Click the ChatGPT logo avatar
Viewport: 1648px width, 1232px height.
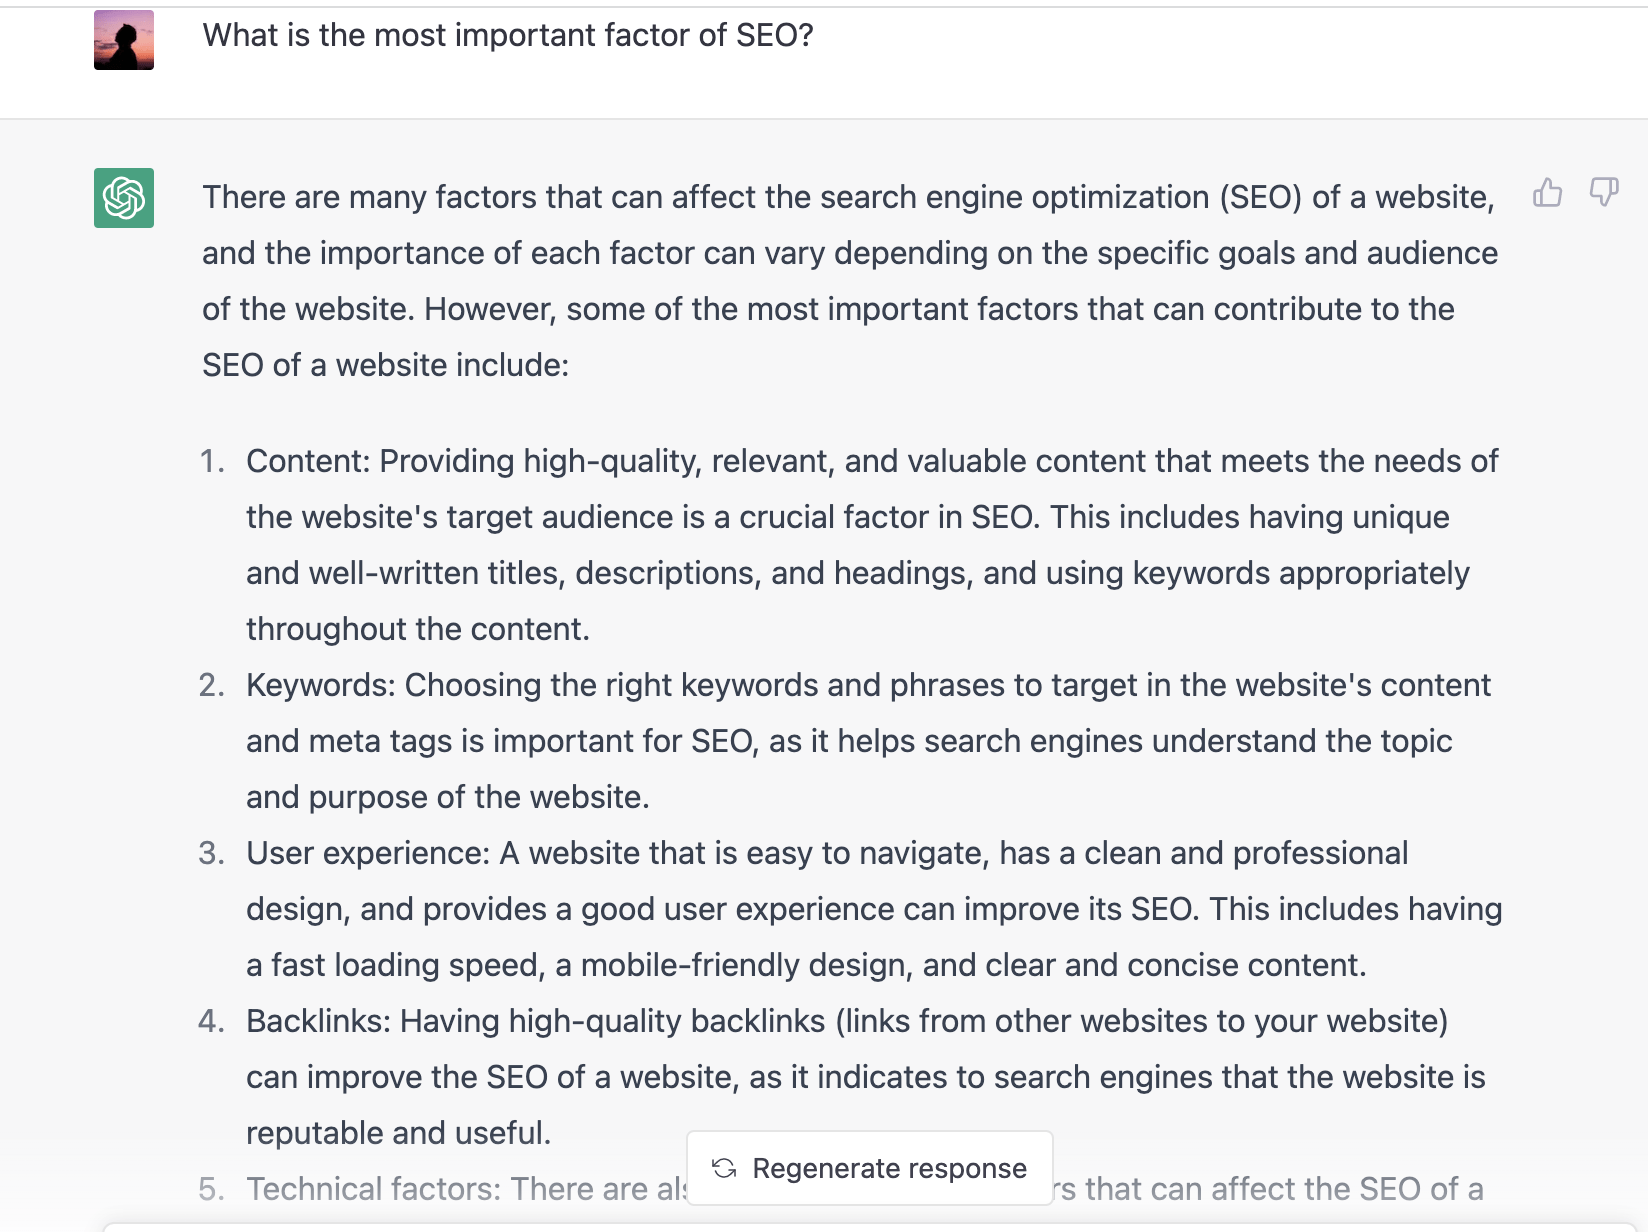[124, 198]
